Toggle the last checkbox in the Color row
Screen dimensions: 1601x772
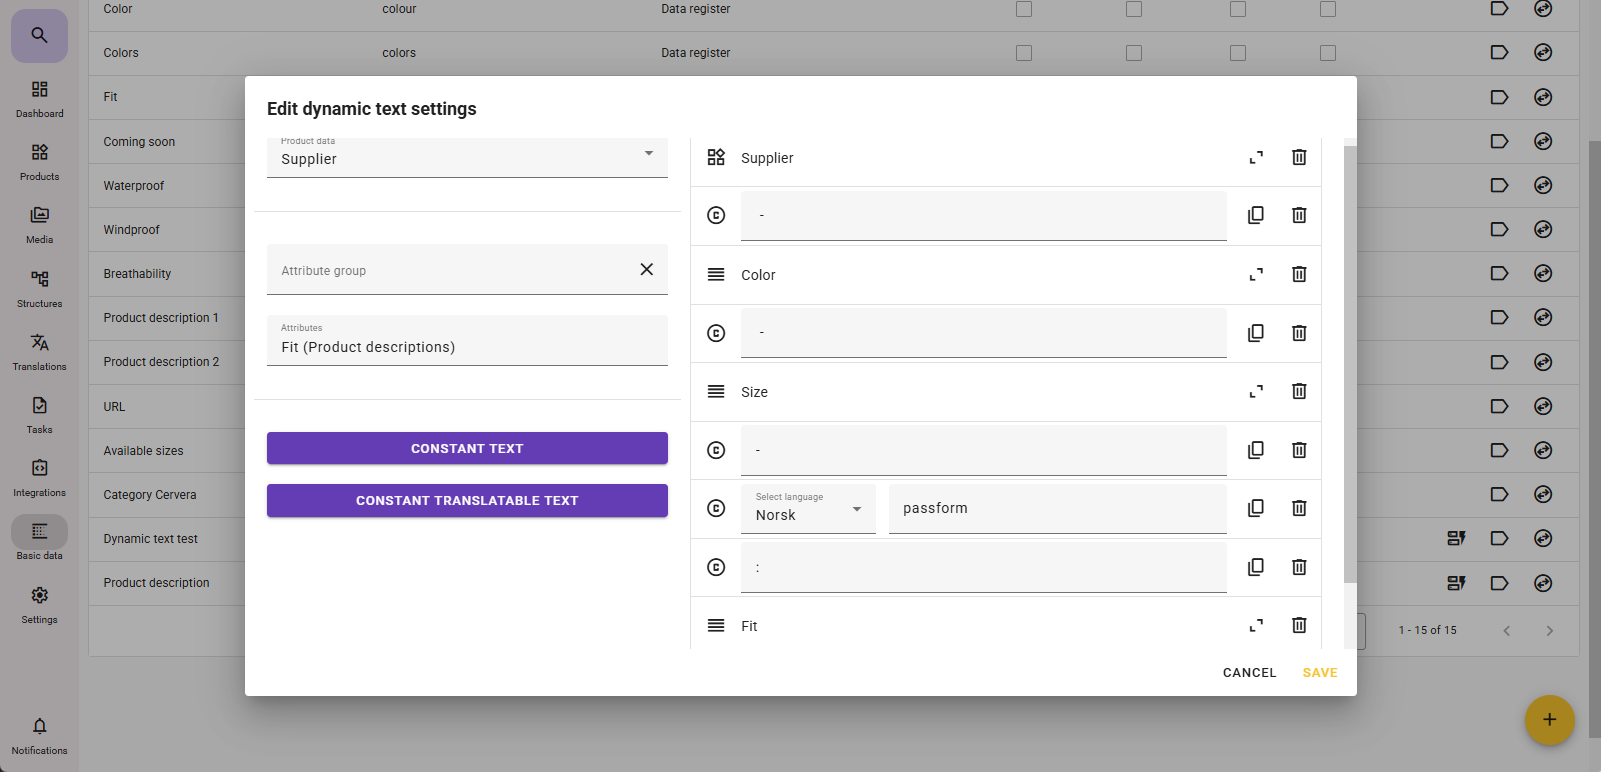click(1327, 9)
